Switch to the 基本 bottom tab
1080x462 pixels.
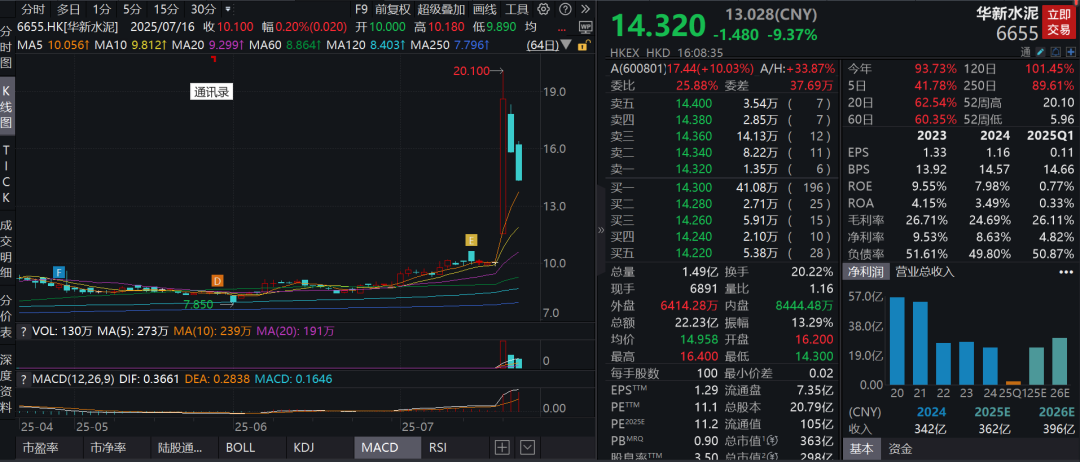[x=860, y=449]
